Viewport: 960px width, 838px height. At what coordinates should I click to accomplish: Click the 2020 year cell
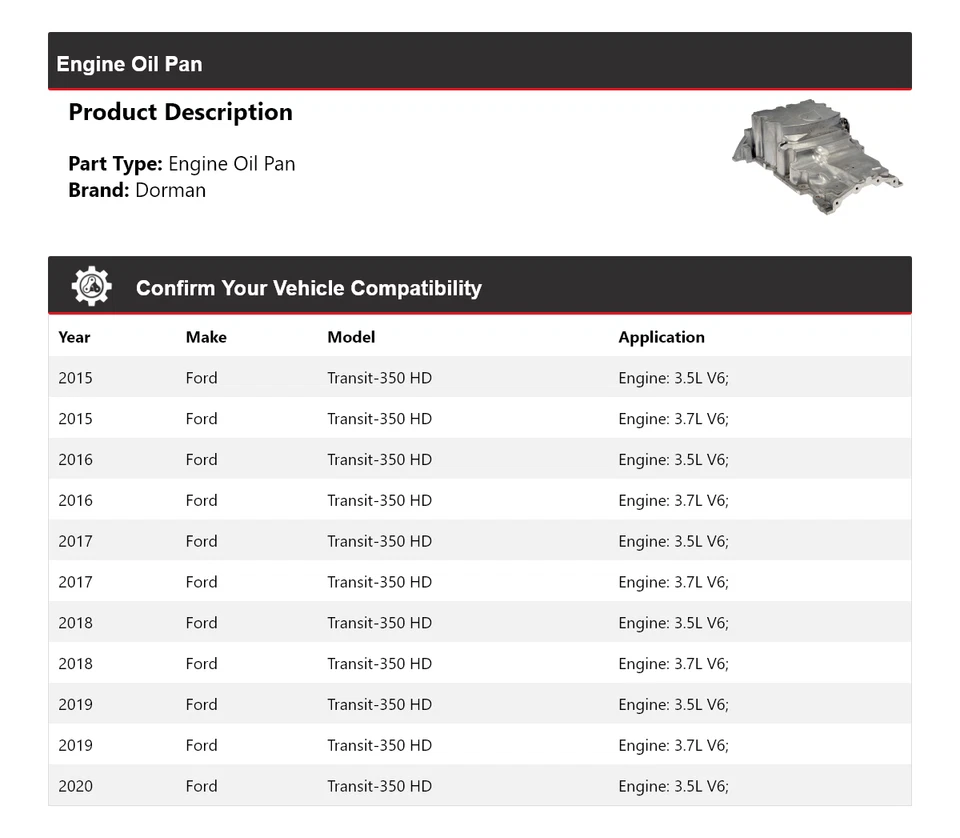tap(75, 786)
